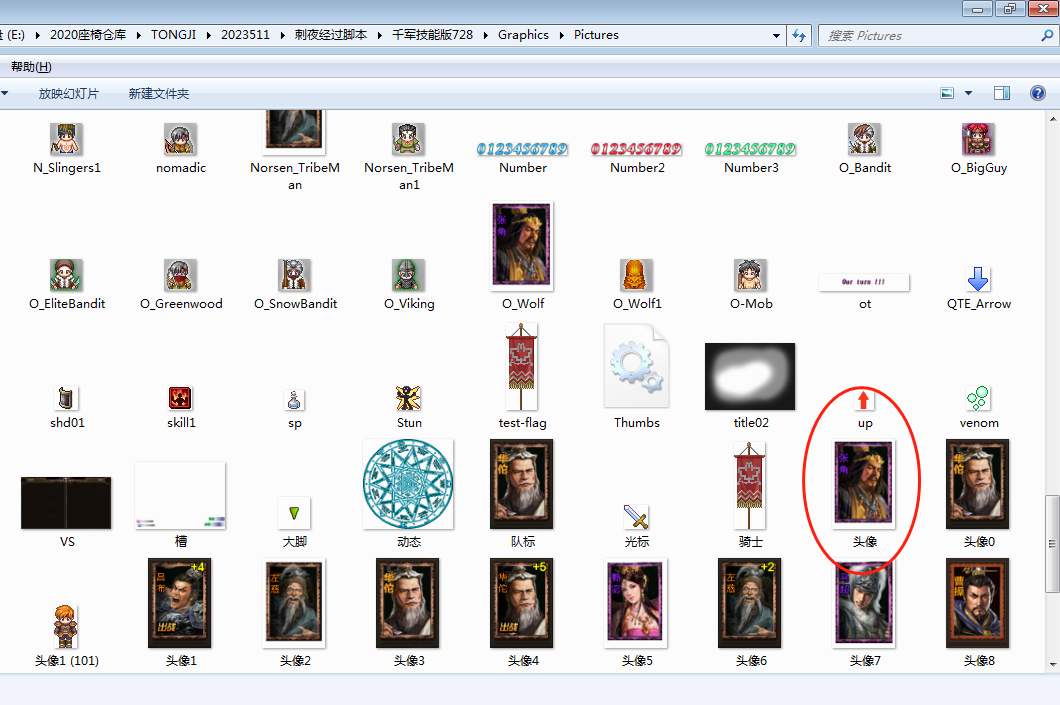Open the change view dropdown arrow
This screenshot has width=1060, height=705.
pos(968,93)
